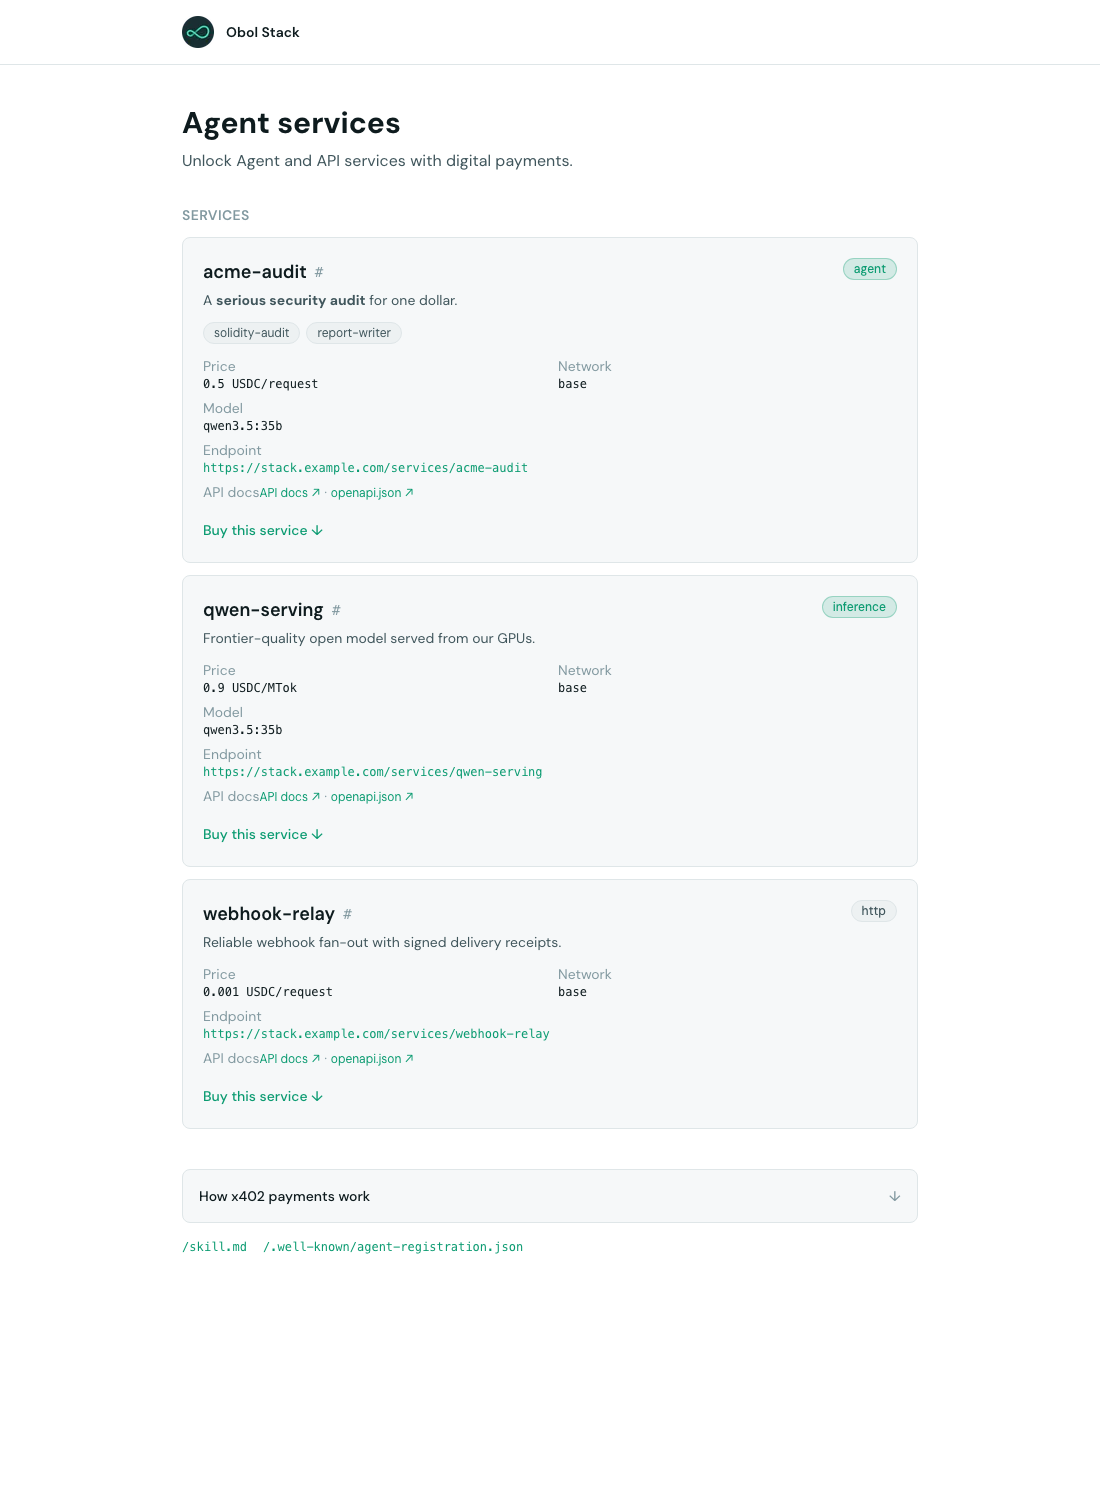Viewport: 1100px width, 1500px height.
Task: Expand Buy this service under acme-audit
Action: click(263, 531)
